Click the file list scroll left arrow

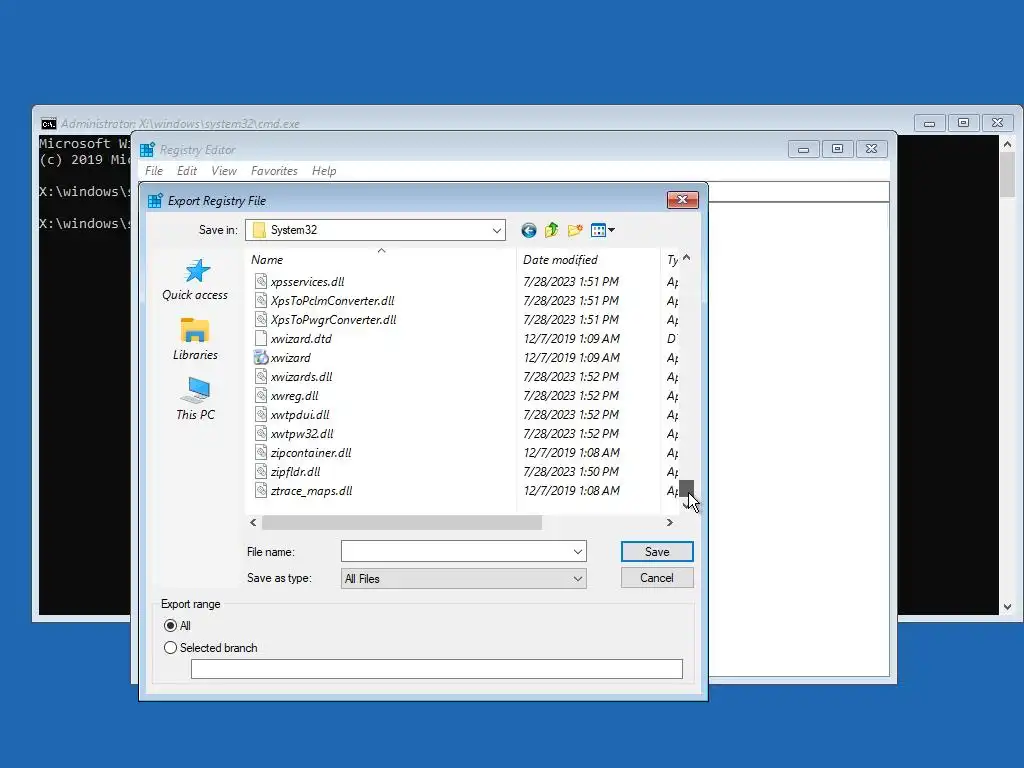pos(253,522)
